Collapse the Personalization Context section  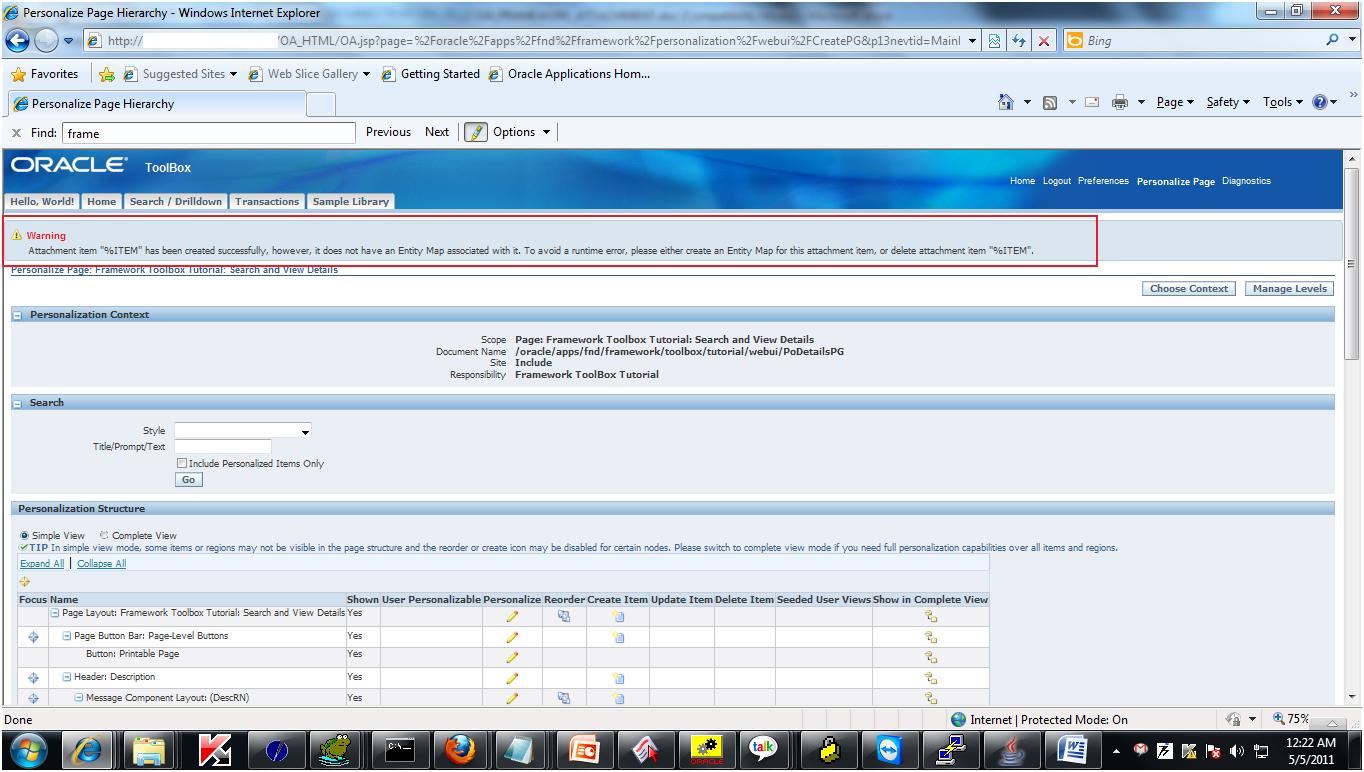[x=19, y=315]
